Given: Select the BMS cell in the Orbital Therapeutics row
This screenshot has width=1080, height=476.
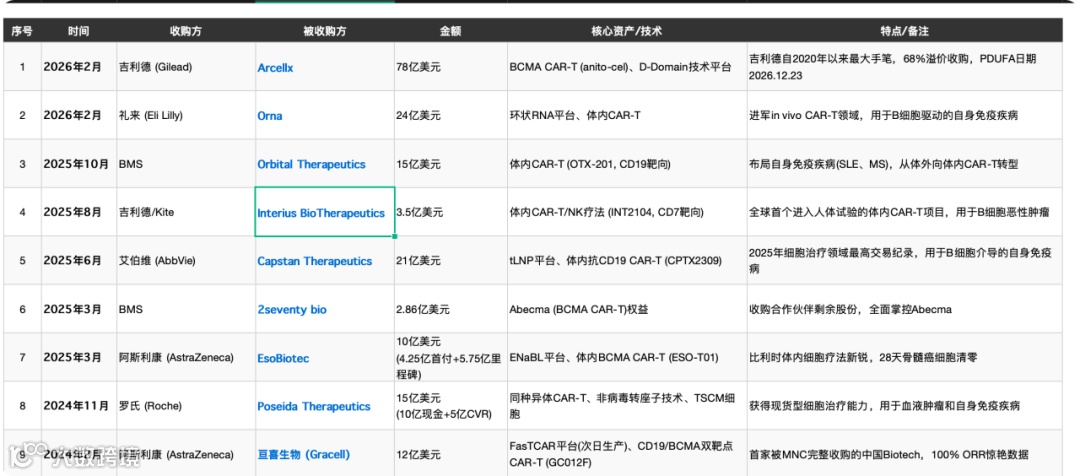Looking at the screenshot, I should [185, 164].
